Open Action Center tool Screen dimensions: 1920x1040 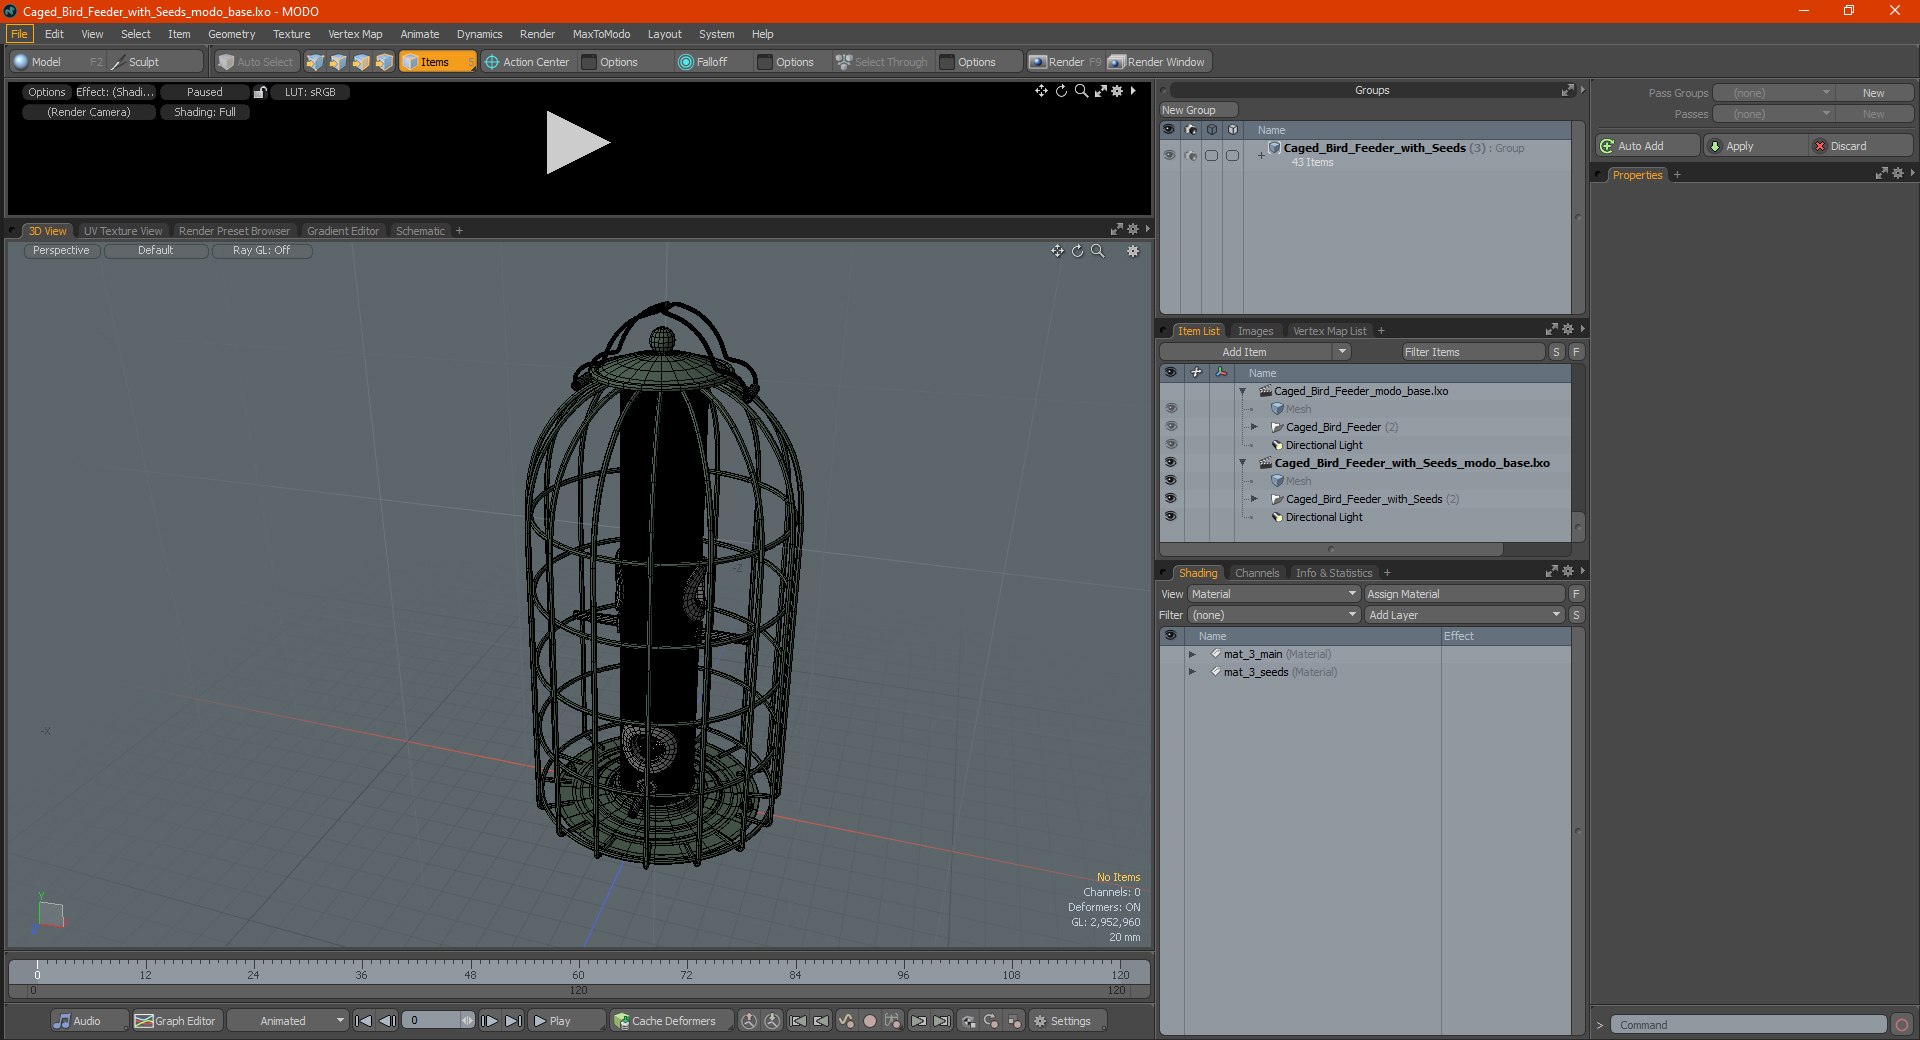point(527,62)
